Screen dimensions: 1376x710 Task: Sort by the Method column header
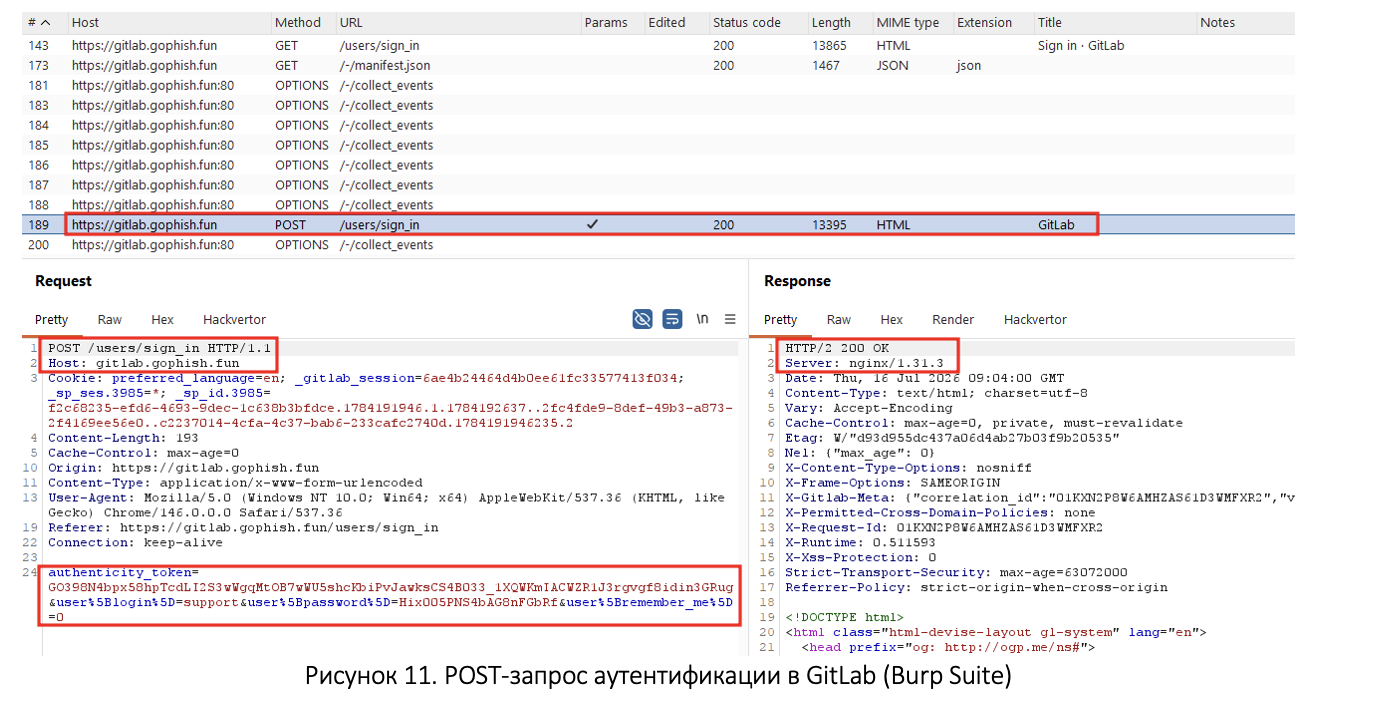[x=303, y=22]
